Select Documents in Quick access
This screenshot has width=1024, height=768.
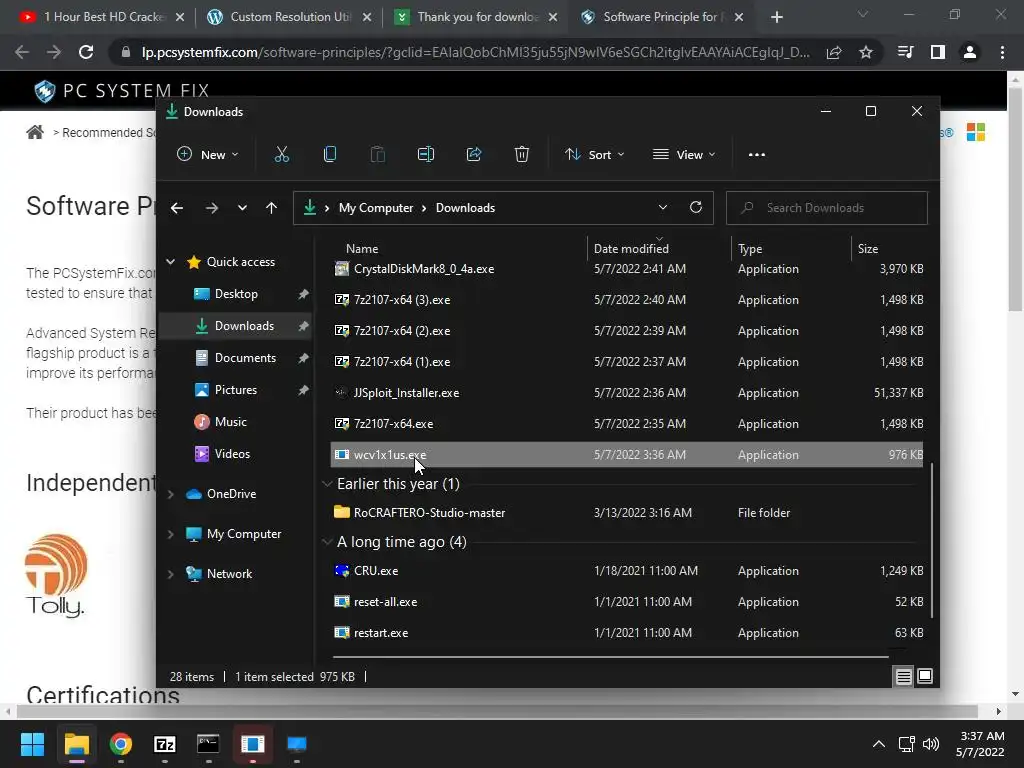tap(245, 358)
